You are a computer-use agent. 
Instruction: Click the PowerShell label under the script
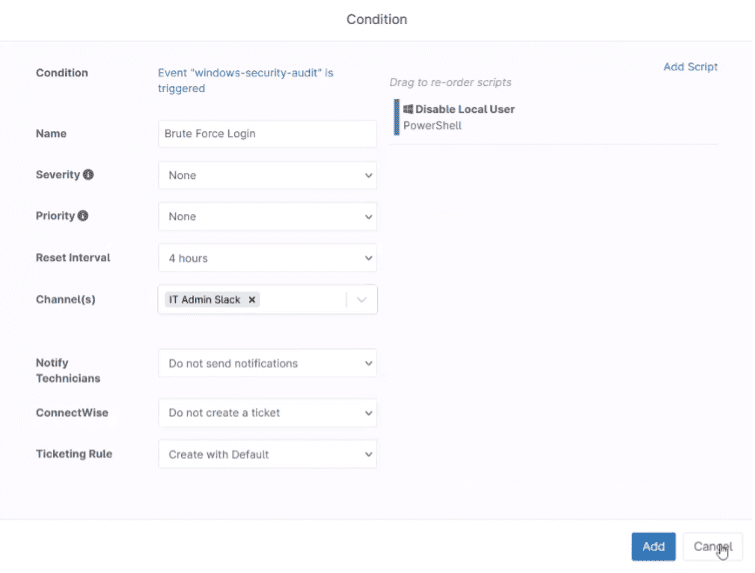[x=432, y=126]
